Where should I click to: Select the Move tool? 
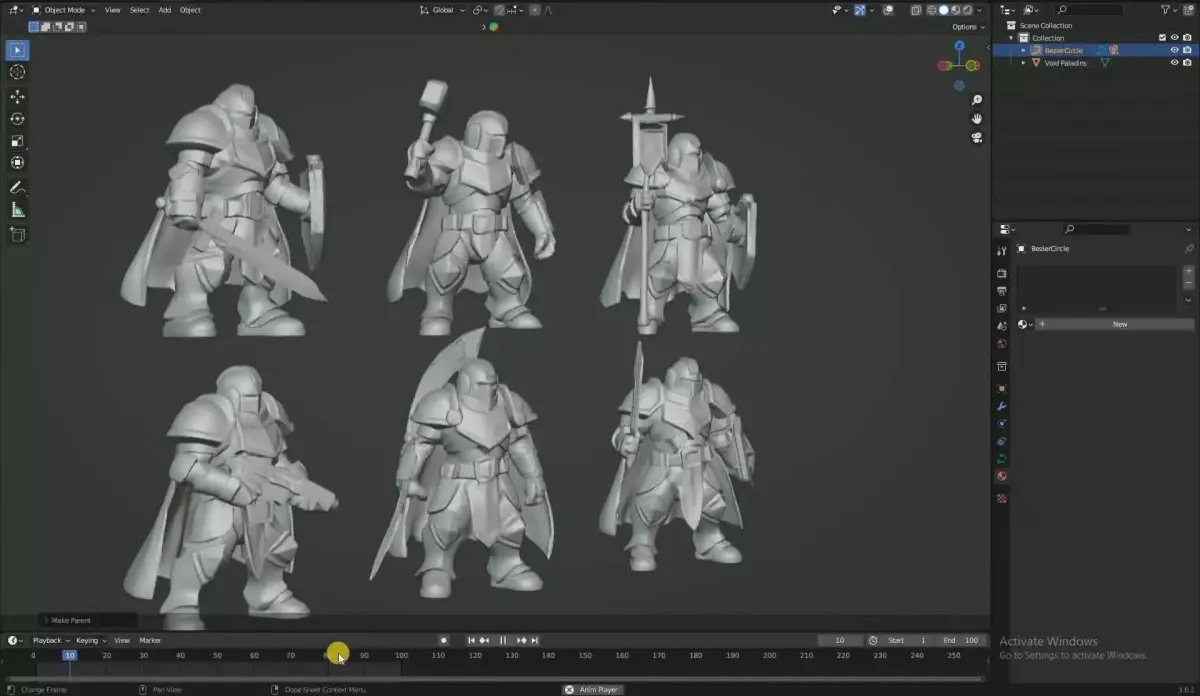[x=17, y=97]
